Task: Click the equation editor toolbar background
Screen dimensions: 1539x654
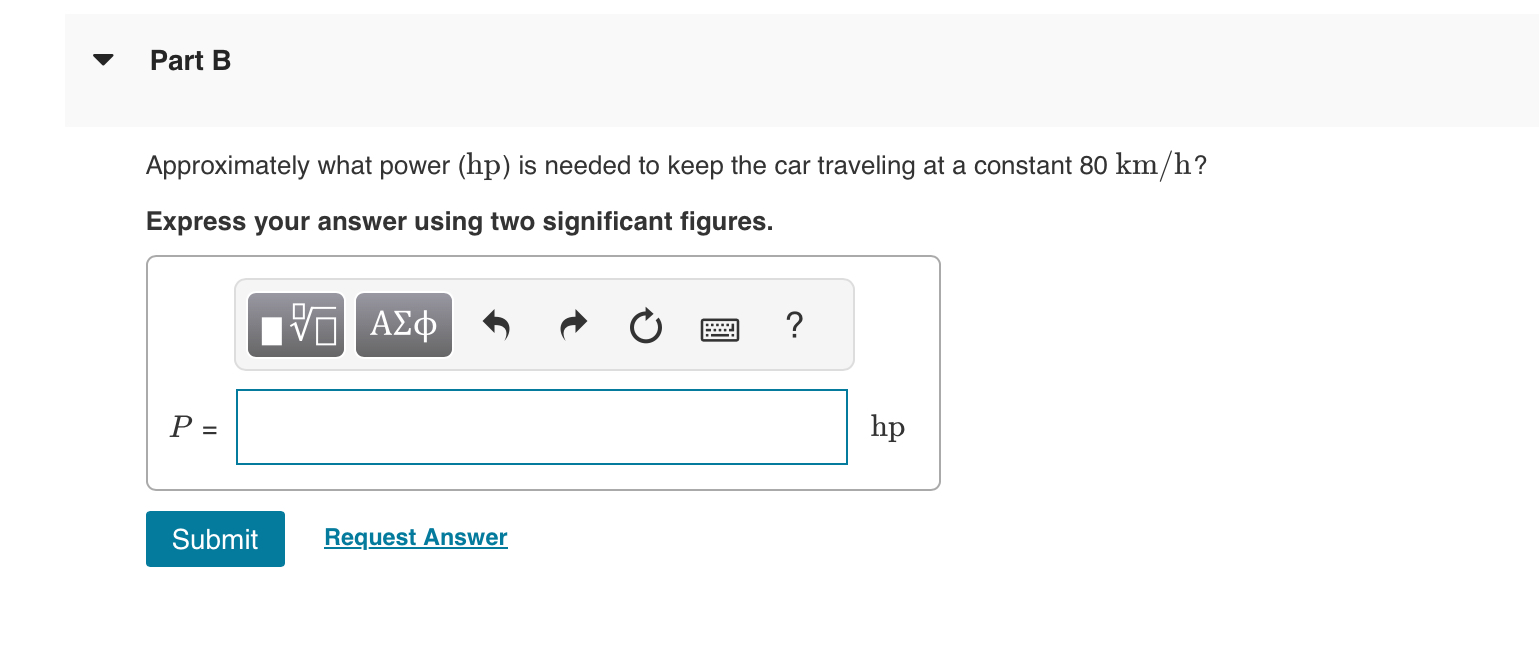Action: [545, 325]
